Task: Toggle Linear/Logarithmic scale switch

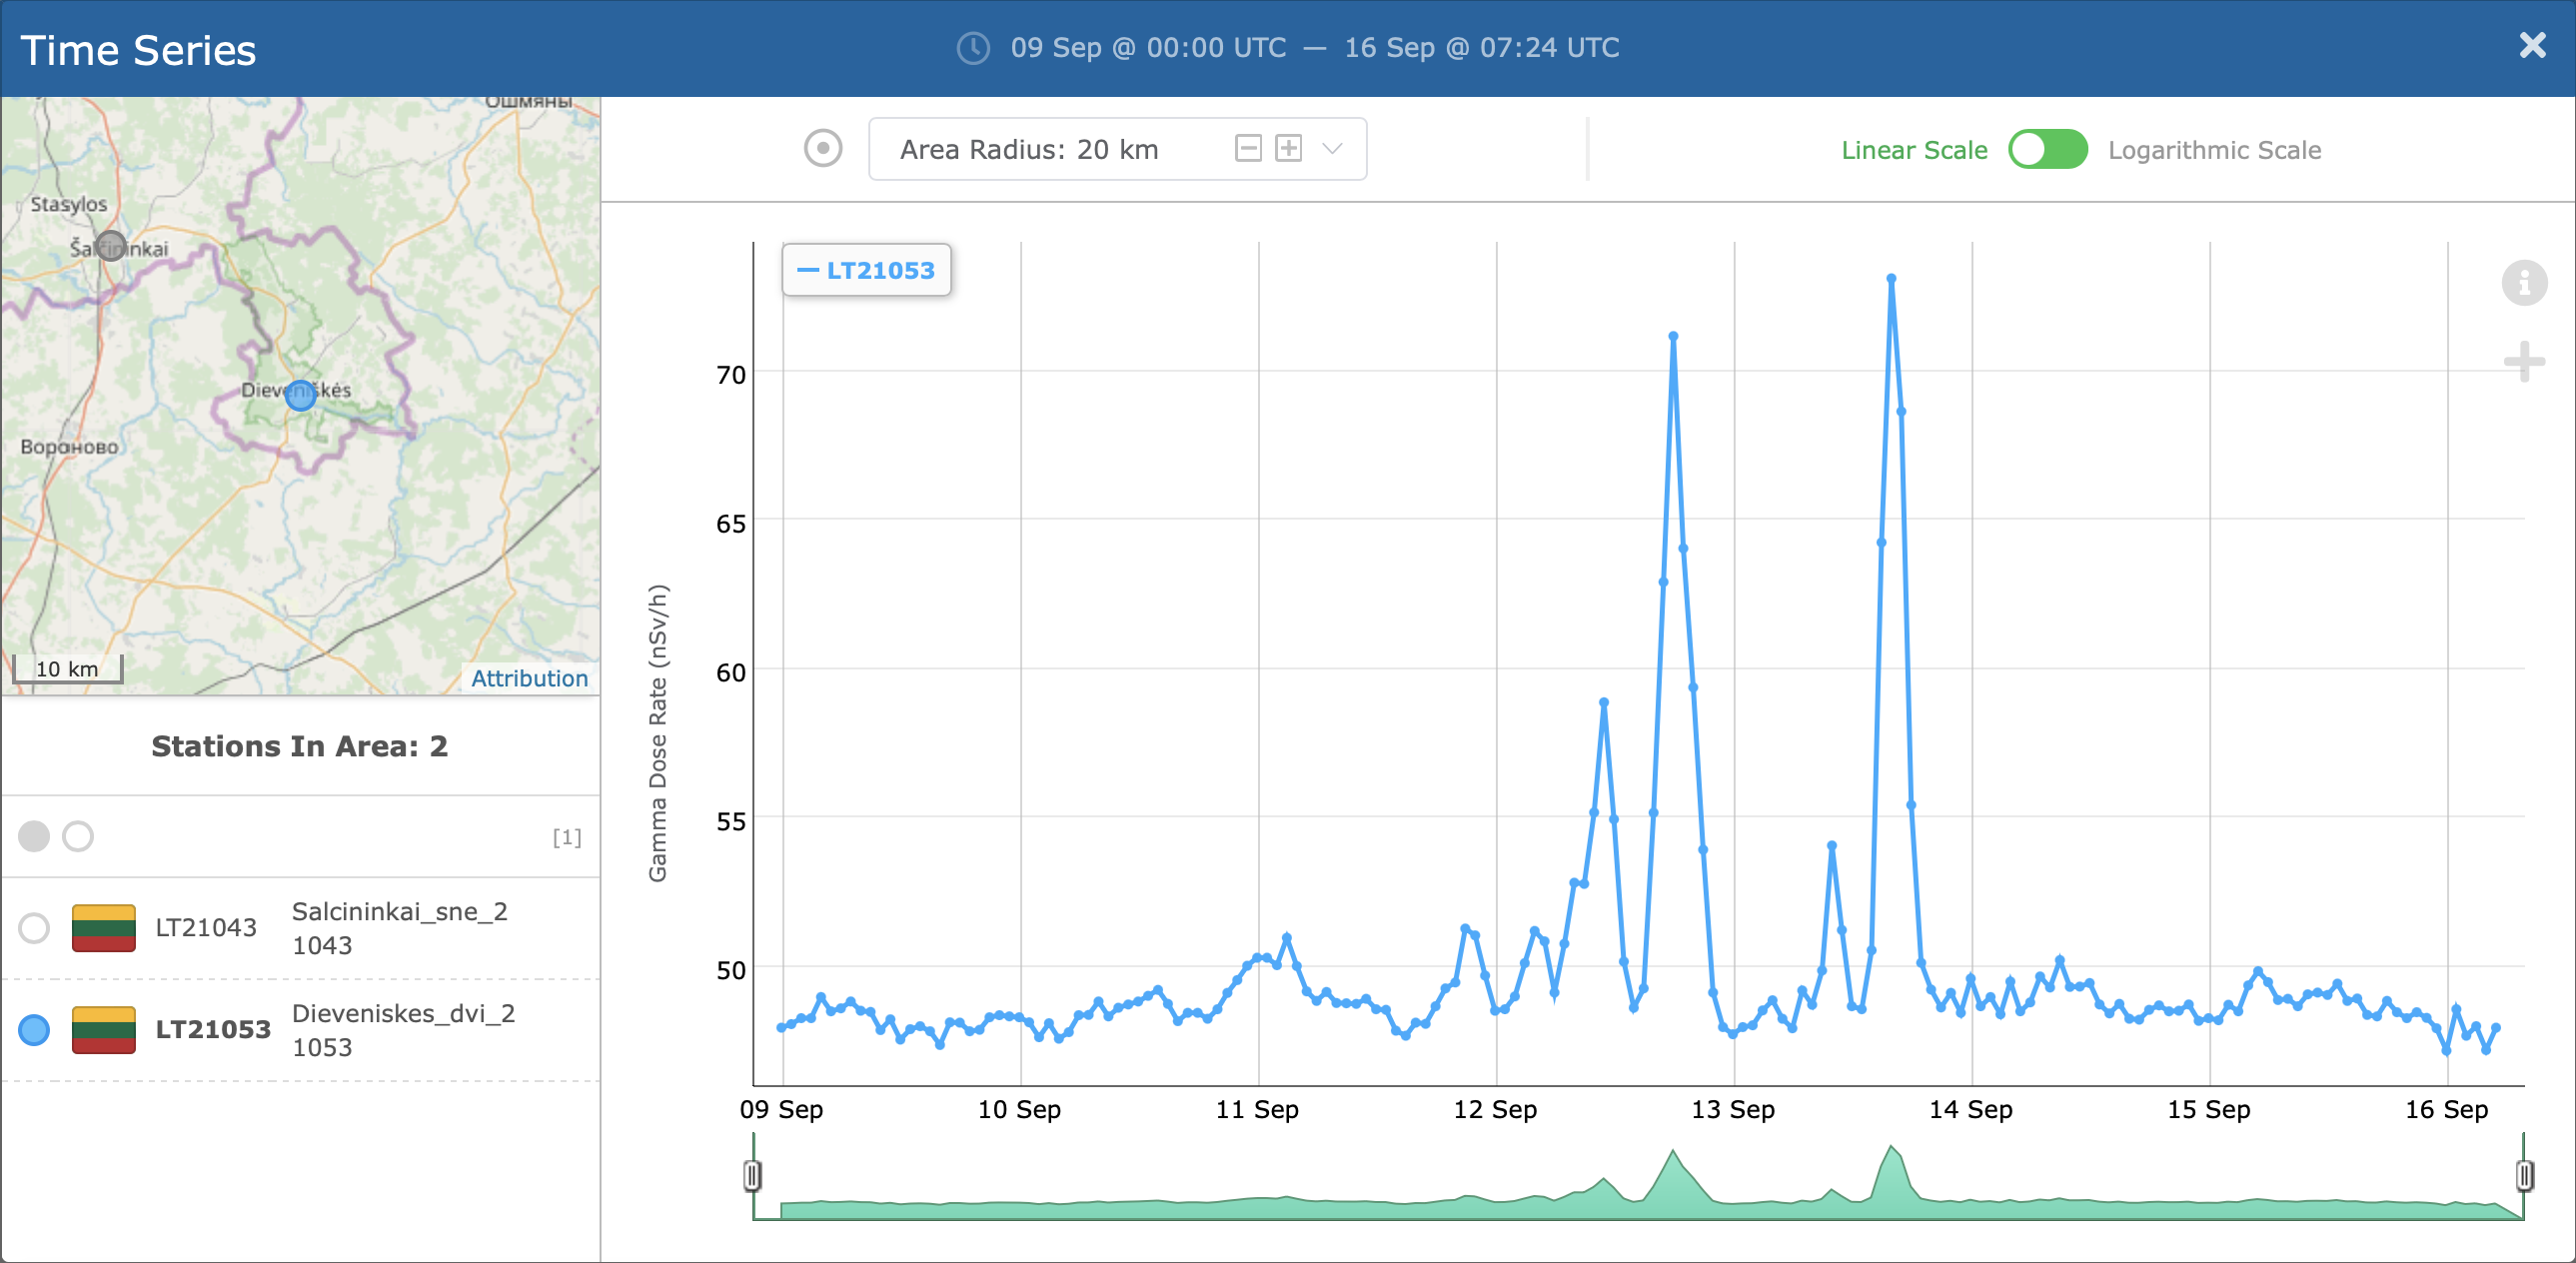Action: pos(2047,150)
